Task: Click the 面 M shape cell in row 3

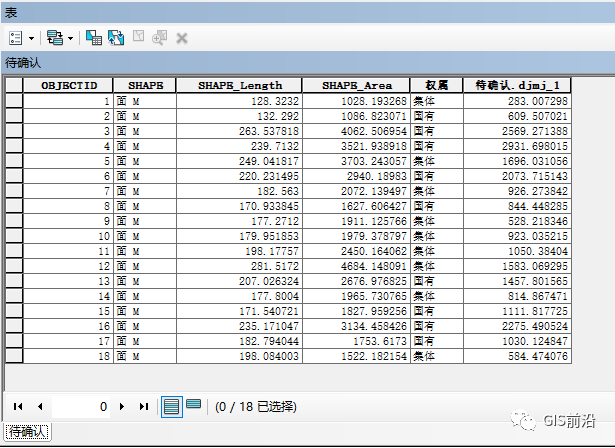Action: tap(145, 131)
